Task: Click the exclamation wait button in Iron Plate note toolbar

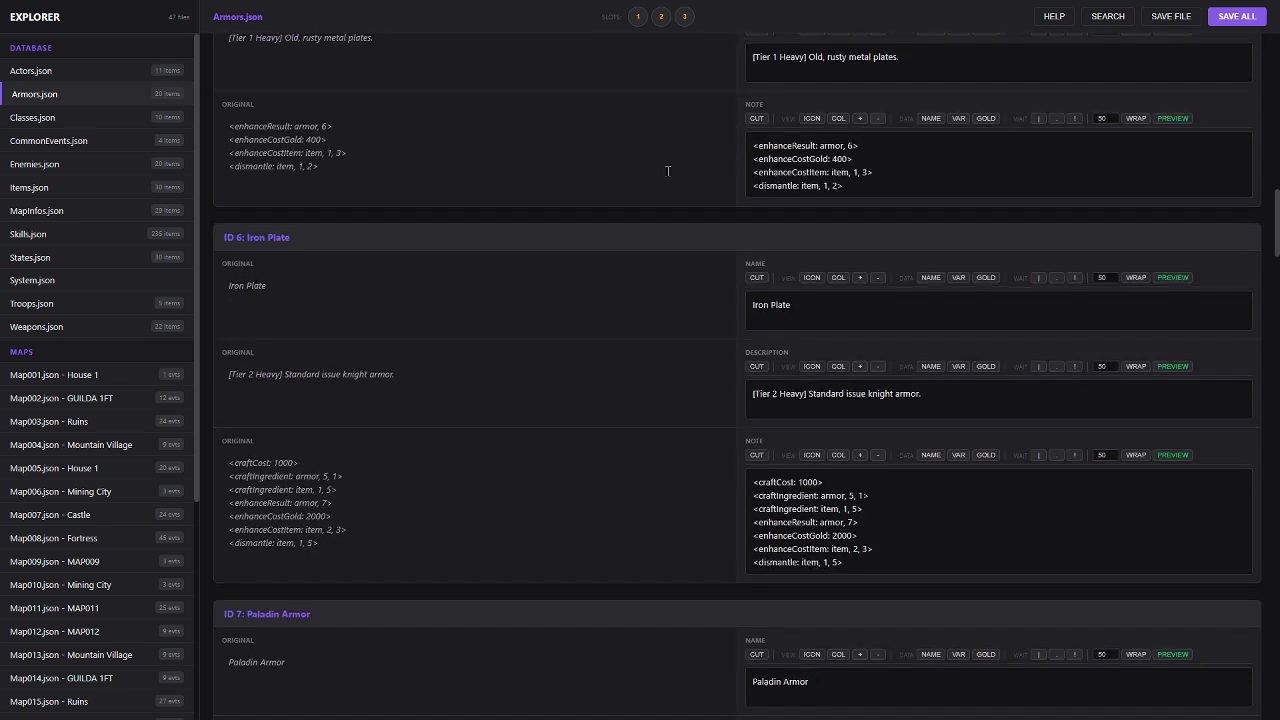Action: (1075, 455)
